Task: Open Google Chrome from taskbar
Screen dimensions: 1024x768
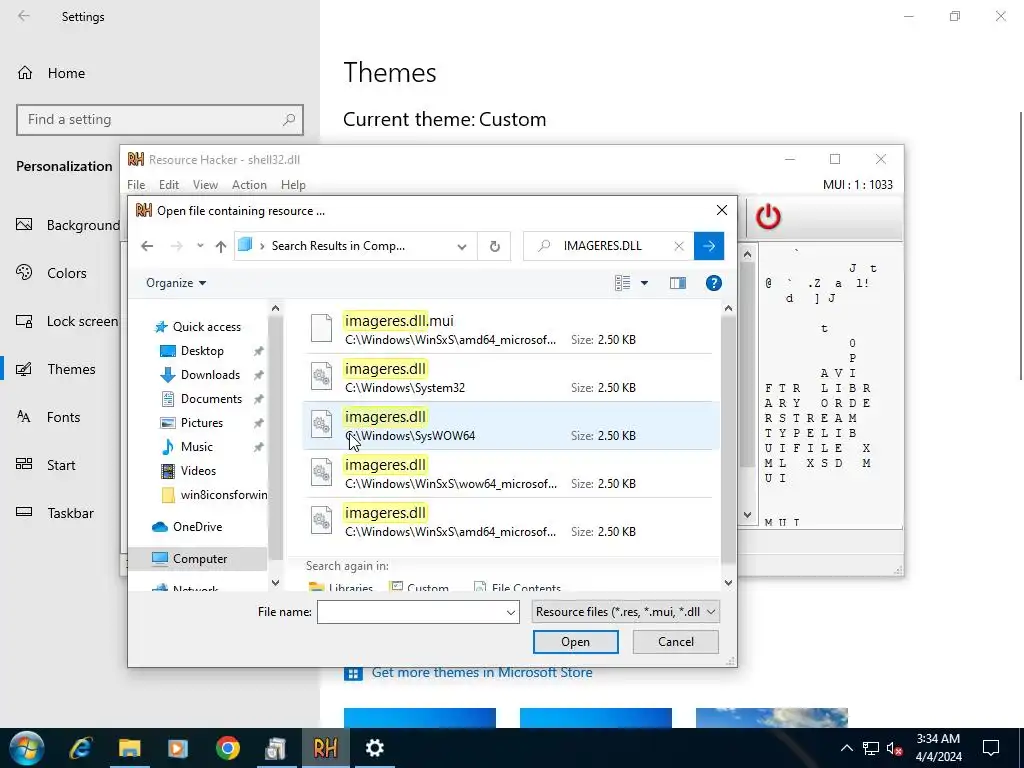Action: pyautogui.click(x=227, y=748)
